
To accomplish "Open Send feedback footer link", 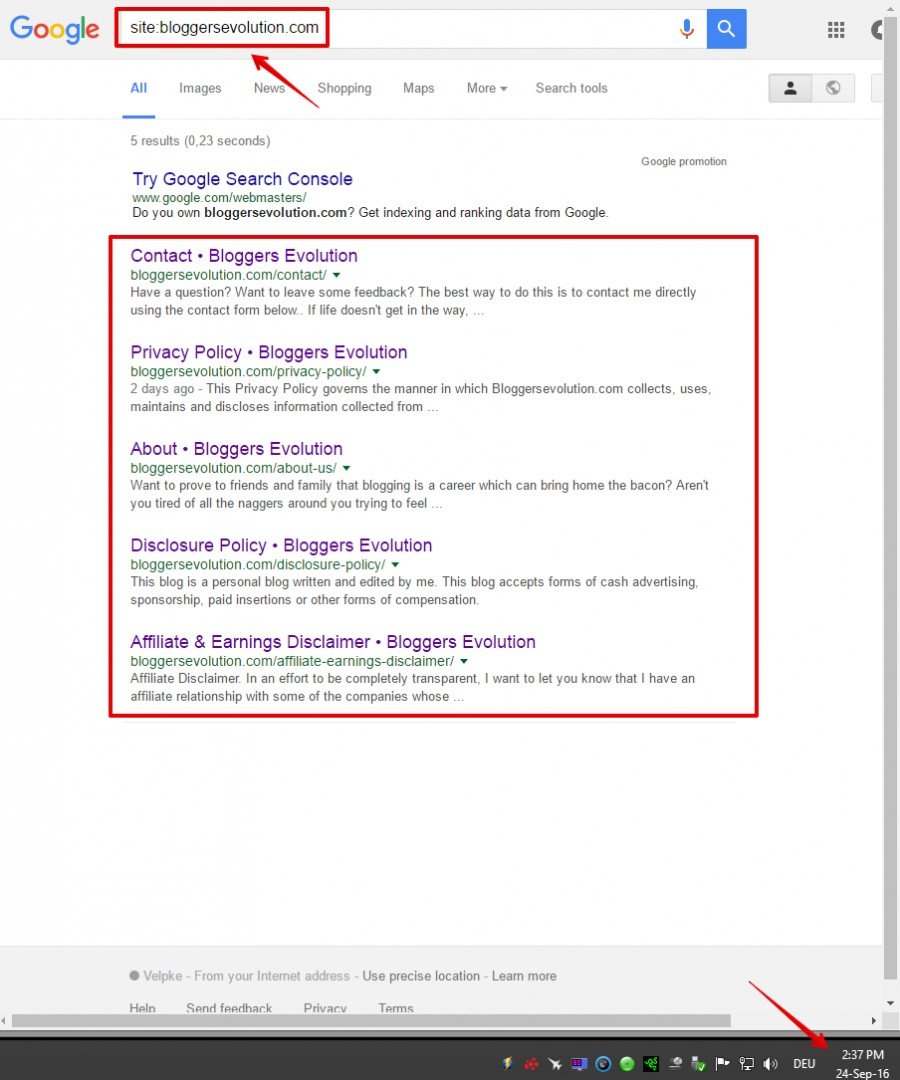I will pyautogui.click(x=229, y=1008).
